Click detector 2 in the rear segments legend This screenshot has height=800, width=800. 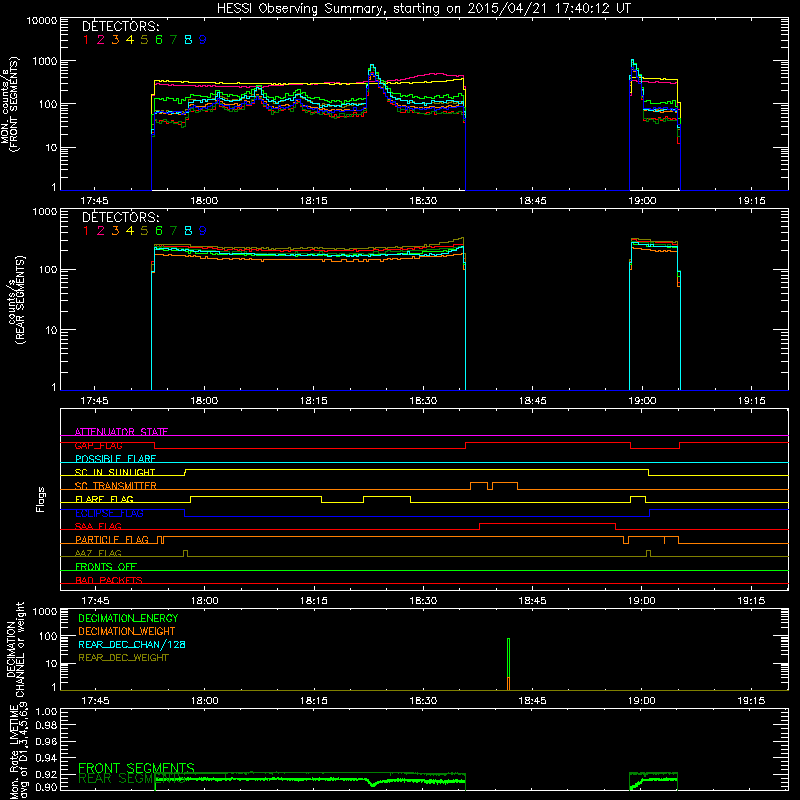[x=101, y=231]
